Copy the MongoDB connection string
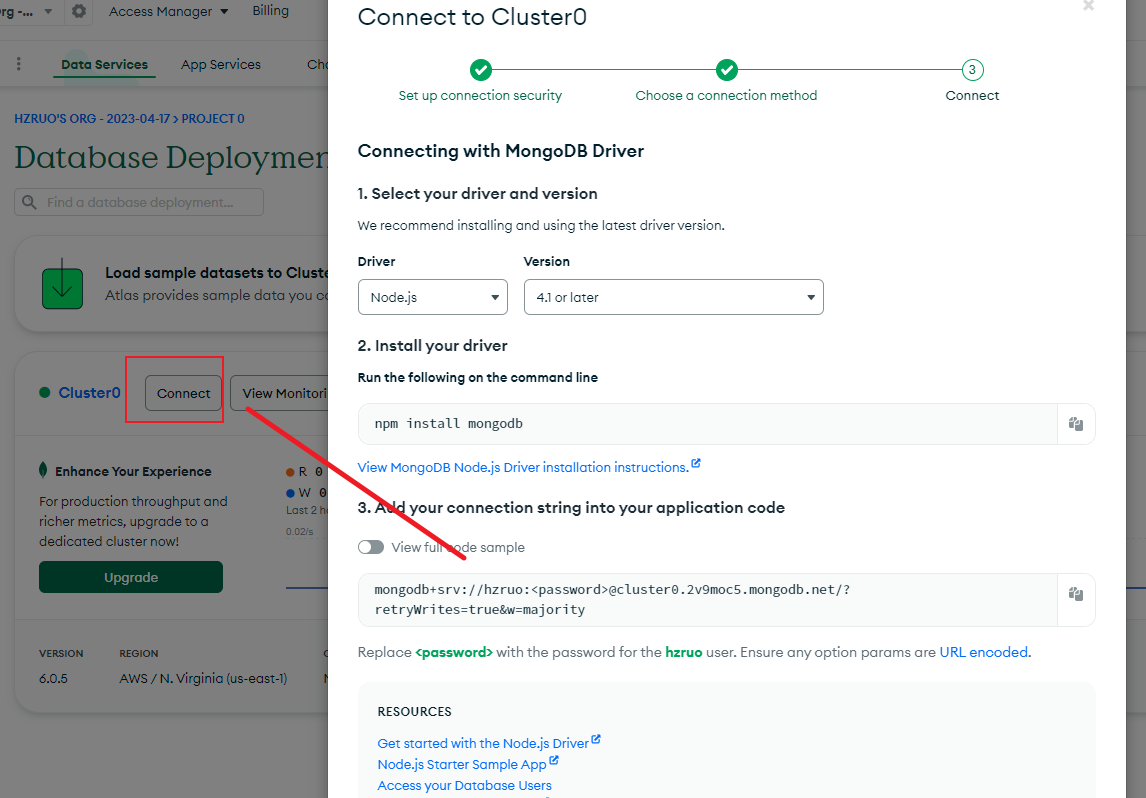Image resolution: width=1146 pixels, height=798 pixels. (x=1076, y=594)
